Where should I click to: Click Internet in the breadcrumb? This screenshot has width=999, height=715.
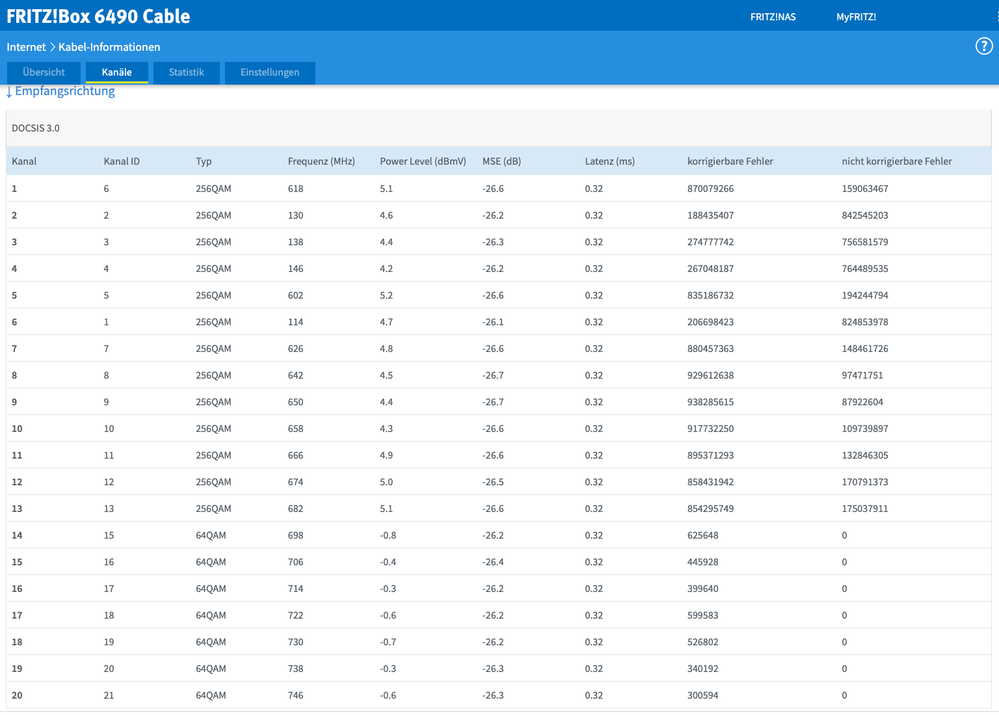tap(26, 47)
